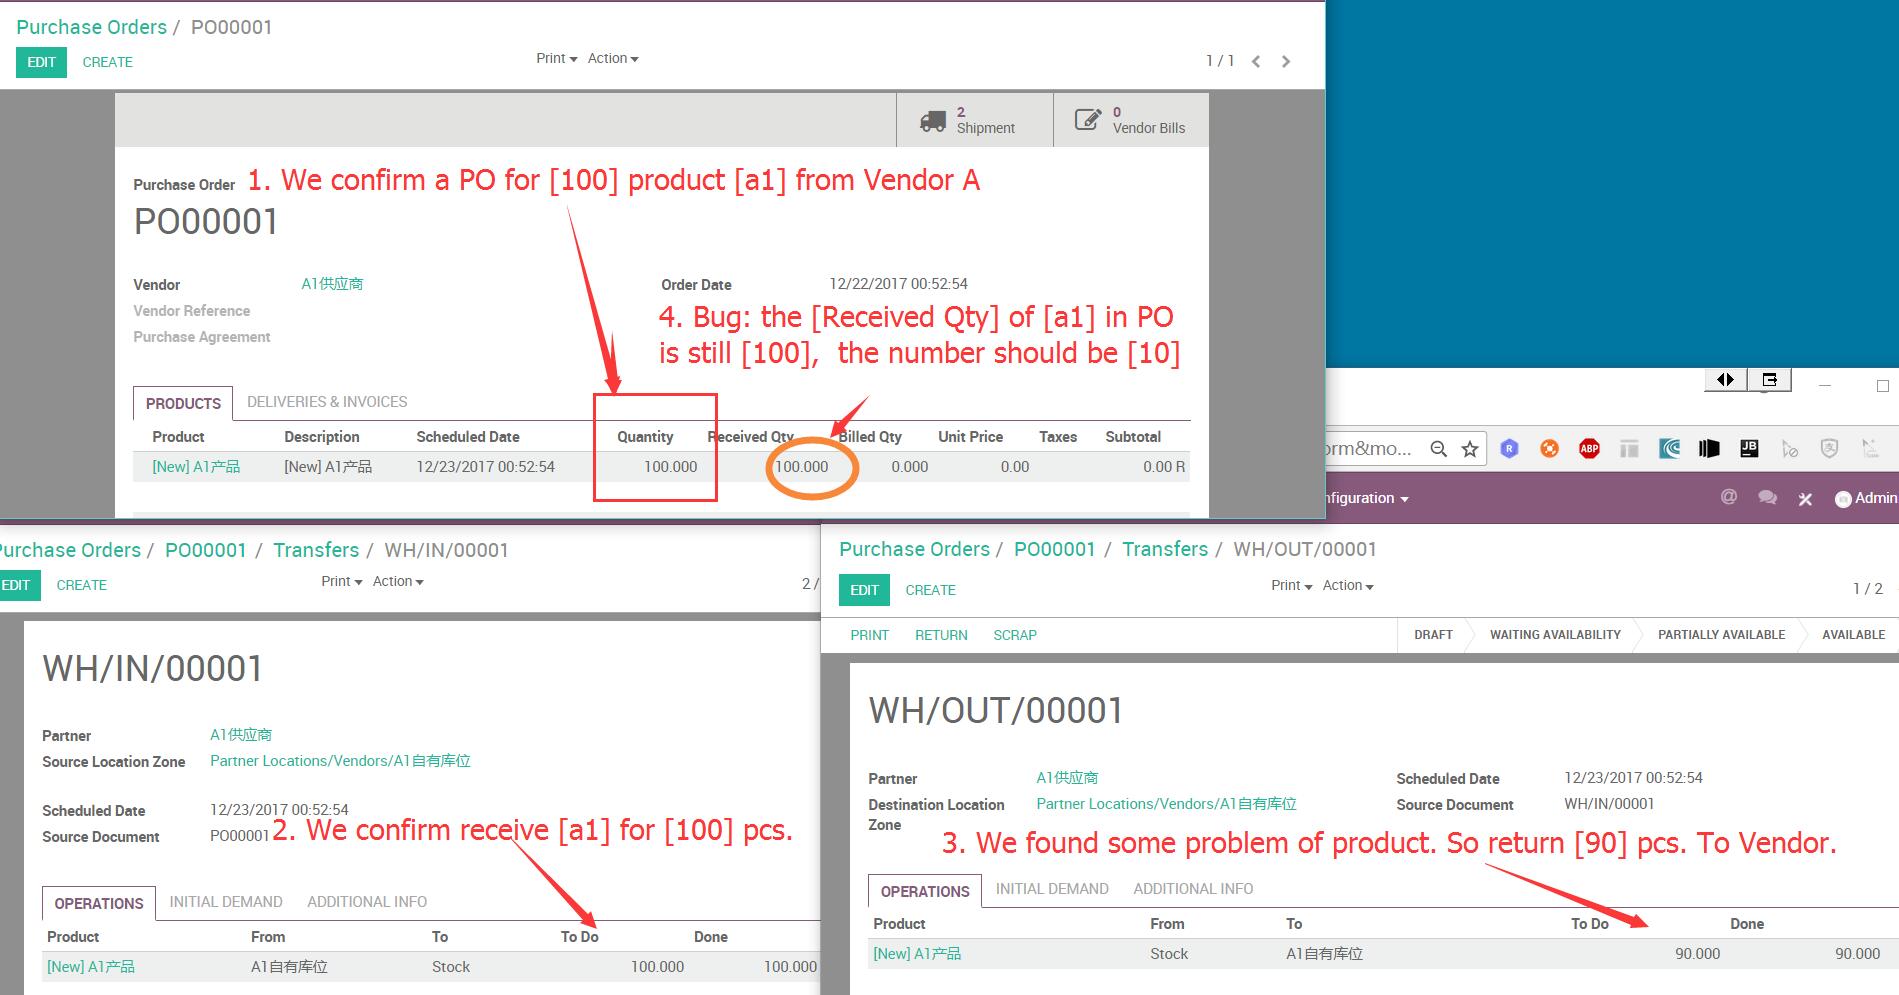Open the Configuration menu dropdown
The image size is (1899, 995).
(1366, 498)
